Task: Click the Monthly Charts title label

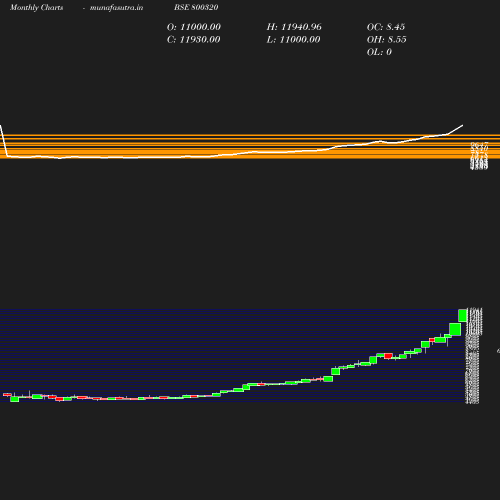Action: click(x=36, y=8)
